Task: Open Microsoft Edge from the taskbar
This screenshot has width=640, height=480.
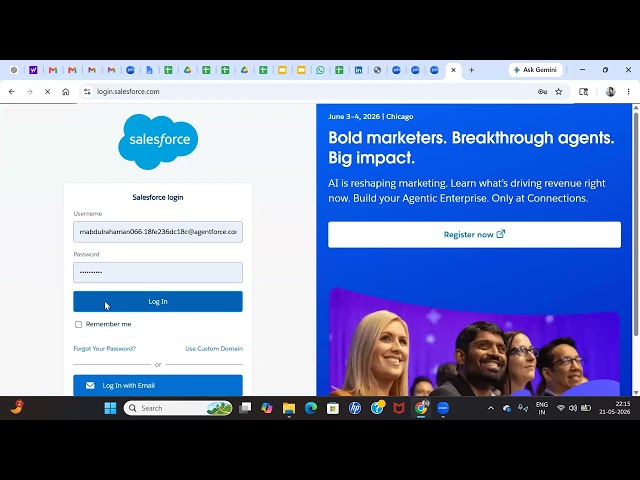Action: 311,408
